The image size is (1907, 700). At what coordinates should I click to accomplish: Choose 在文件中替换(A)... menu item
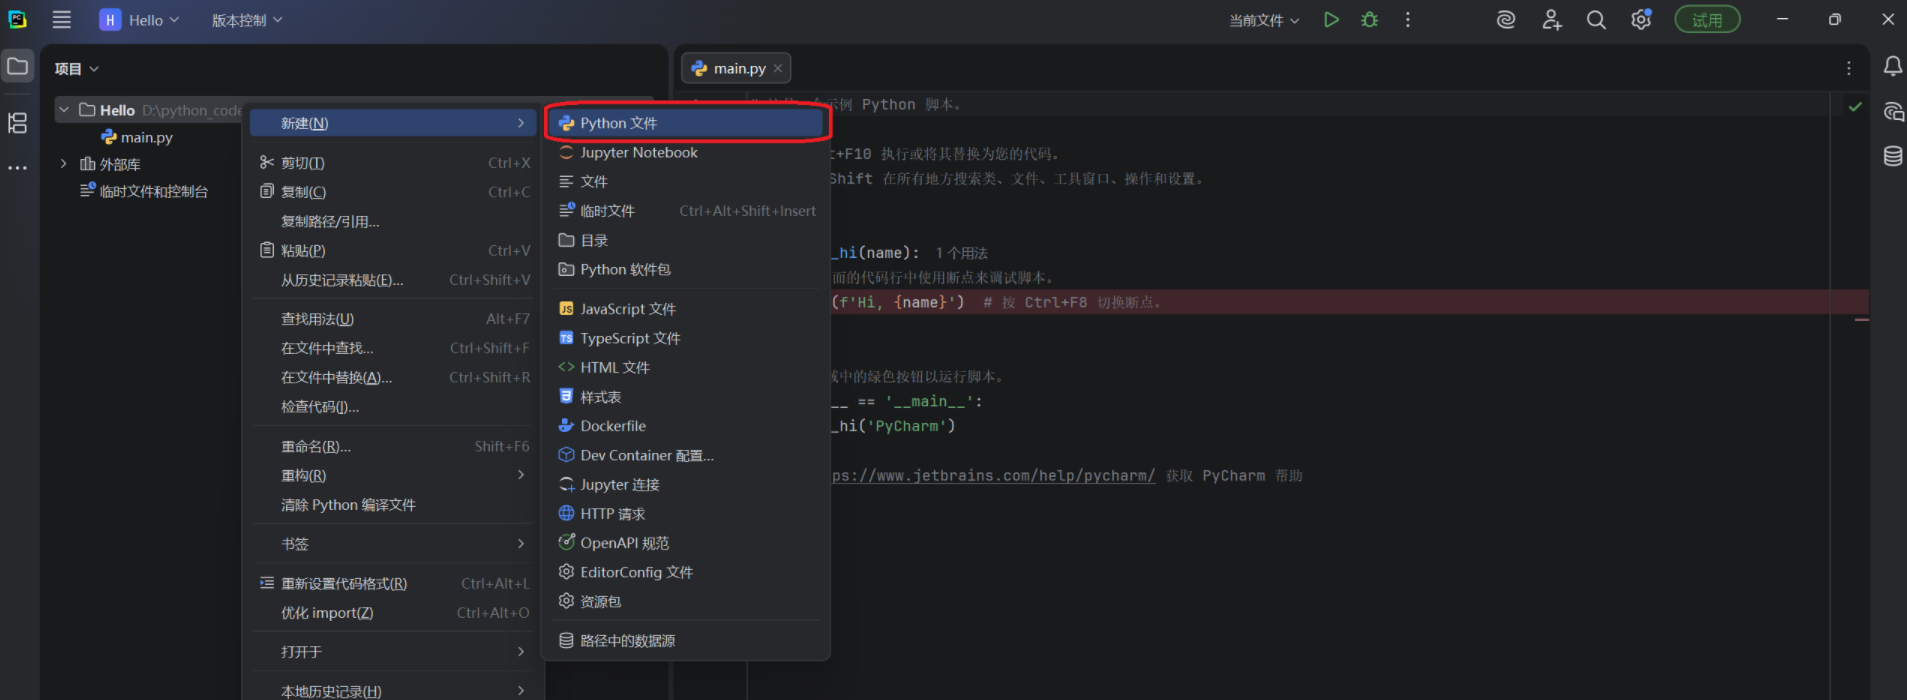(393, 377)
